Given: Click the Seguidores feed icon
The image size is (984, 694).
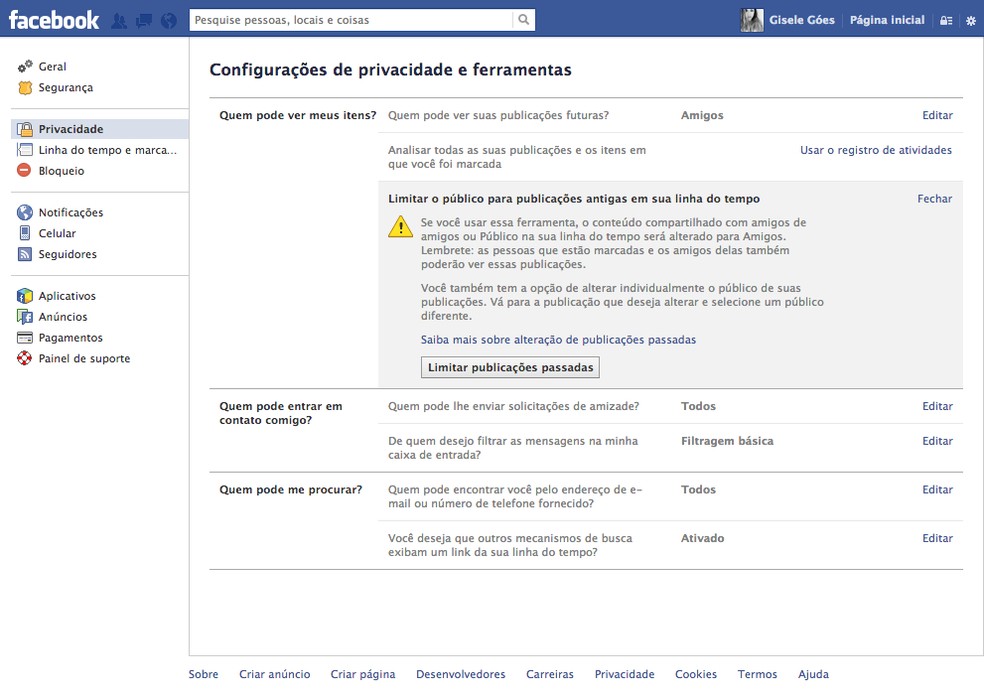Looking at the screenshot, I should click(x=24, y=254).
